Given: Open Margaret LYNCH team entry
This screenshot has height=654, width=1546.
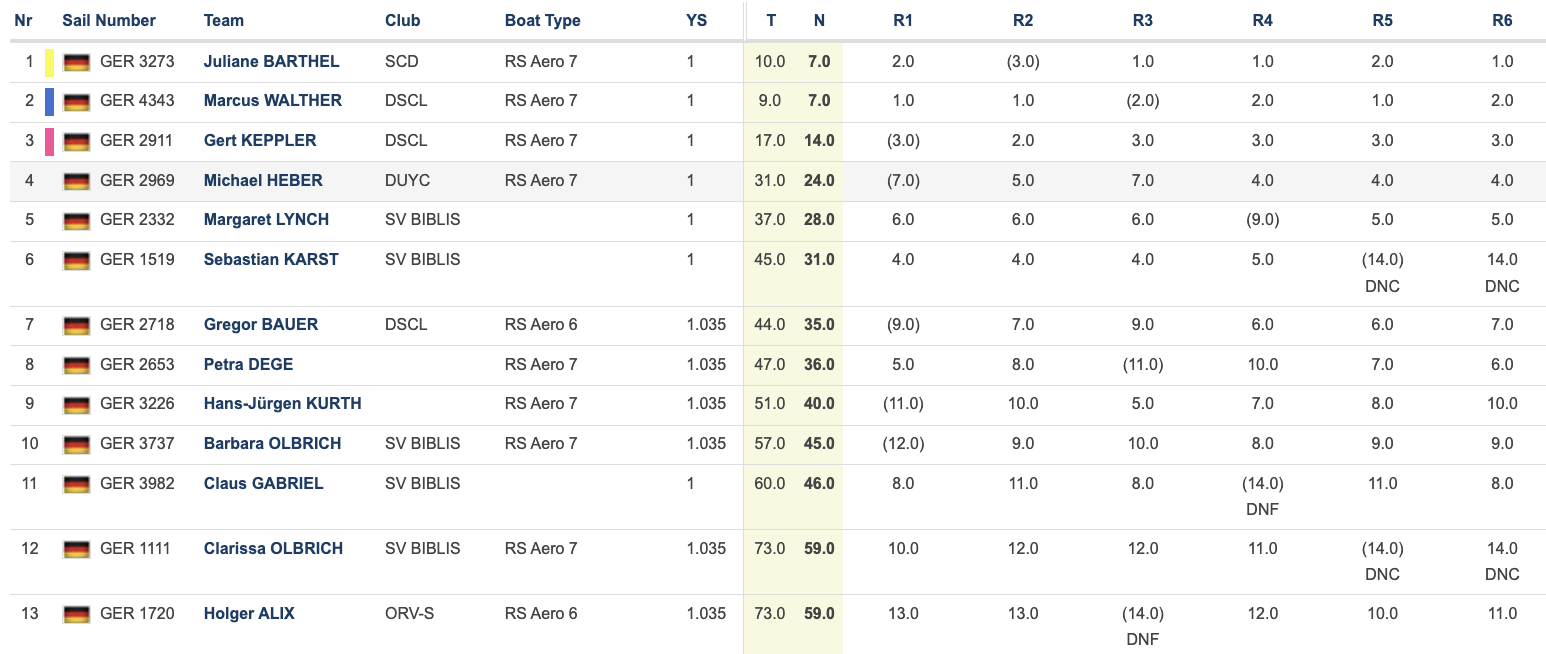Looking at the screenshot, I should click(266, 219).
